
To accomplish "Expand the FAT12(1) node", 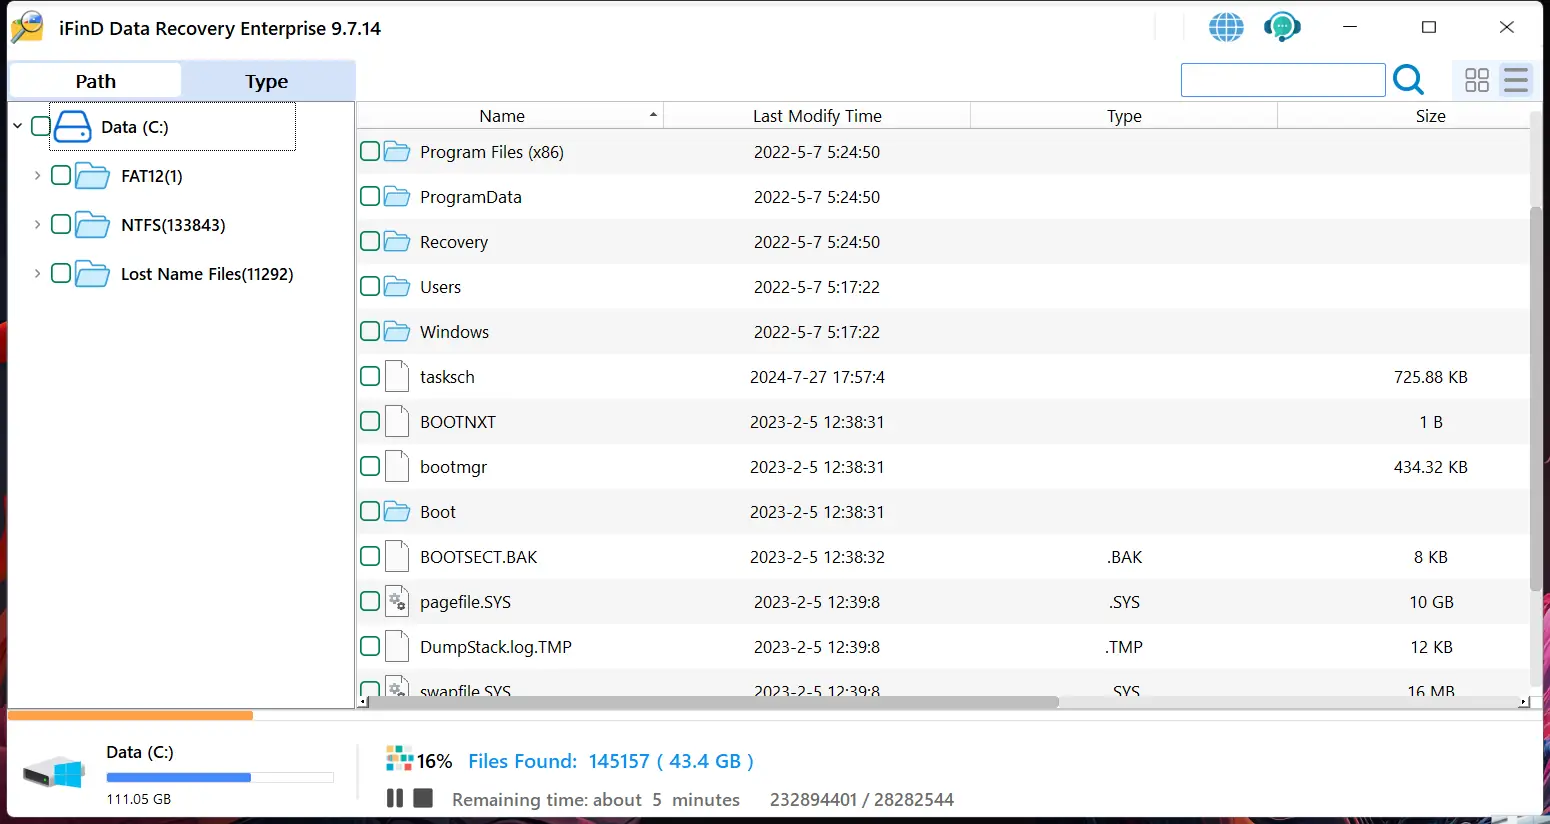I will 37,175.
